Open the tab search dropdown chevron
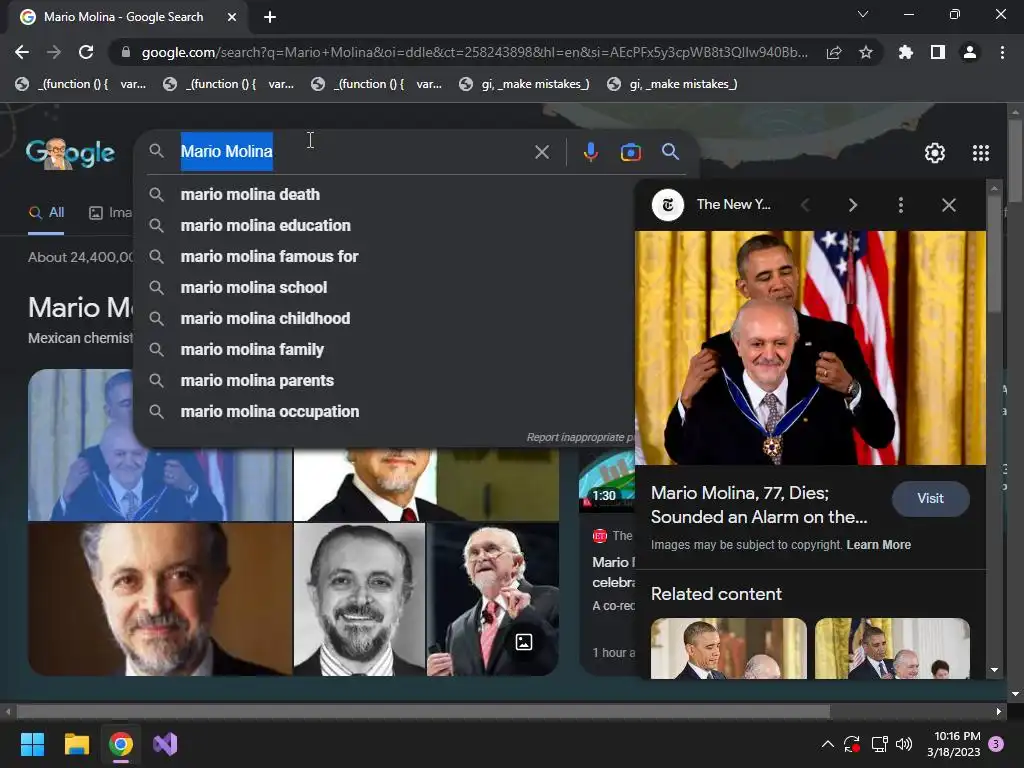Image resolution: width=1024 pixels, height=768 pixels. [863, 14]
